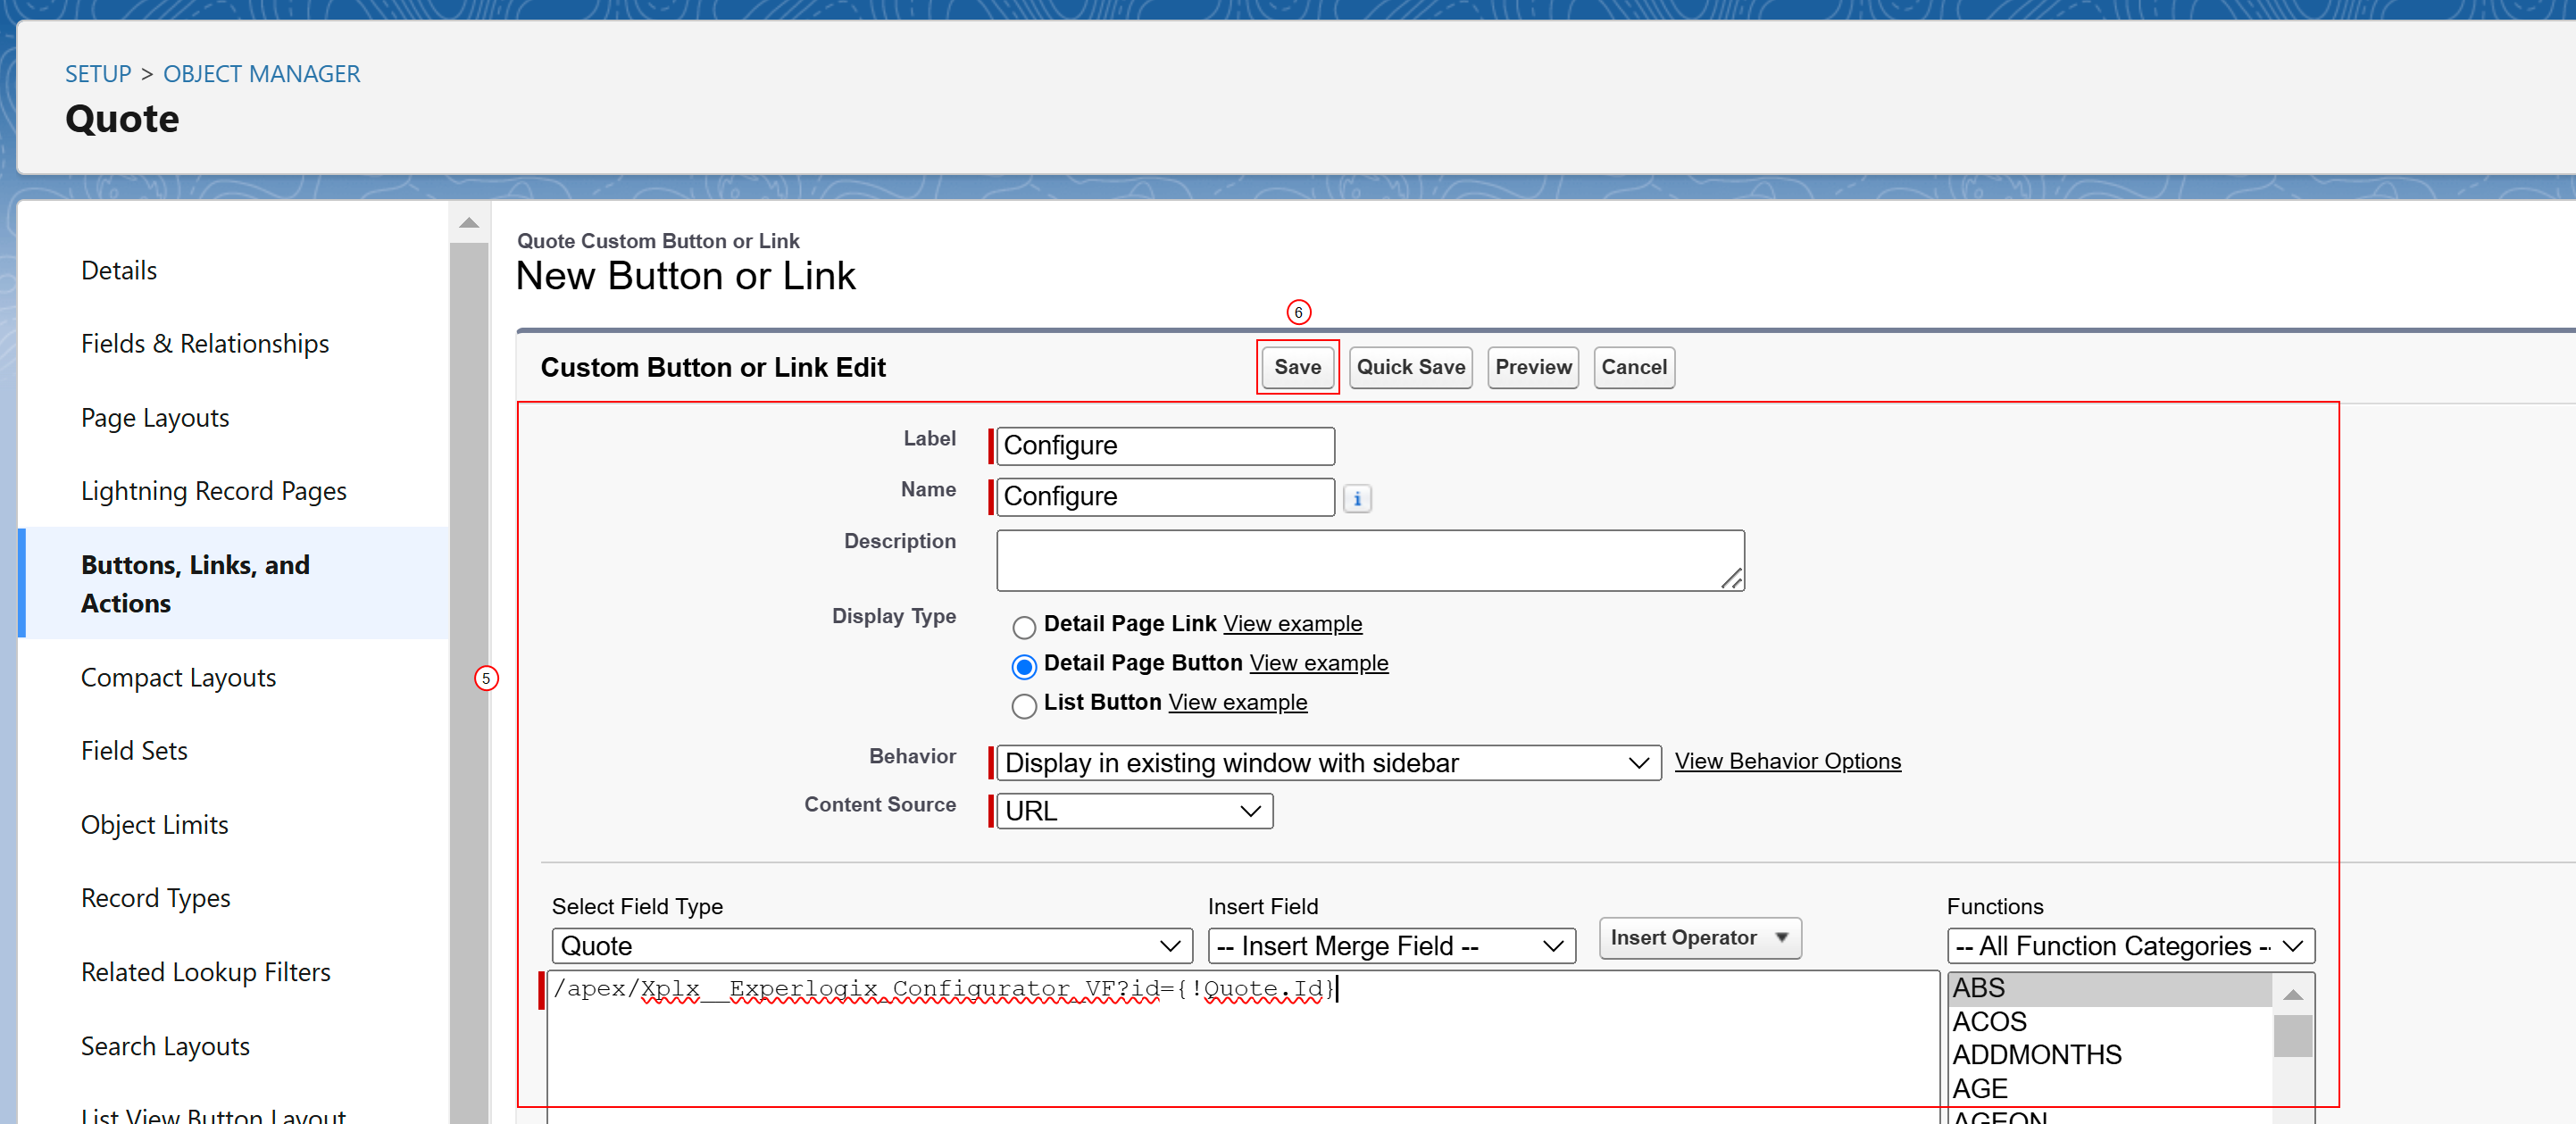This screenshot has height=1124, width=2576.
Task: Click the Description box resize handle
Action: (x=1731, y=578)
